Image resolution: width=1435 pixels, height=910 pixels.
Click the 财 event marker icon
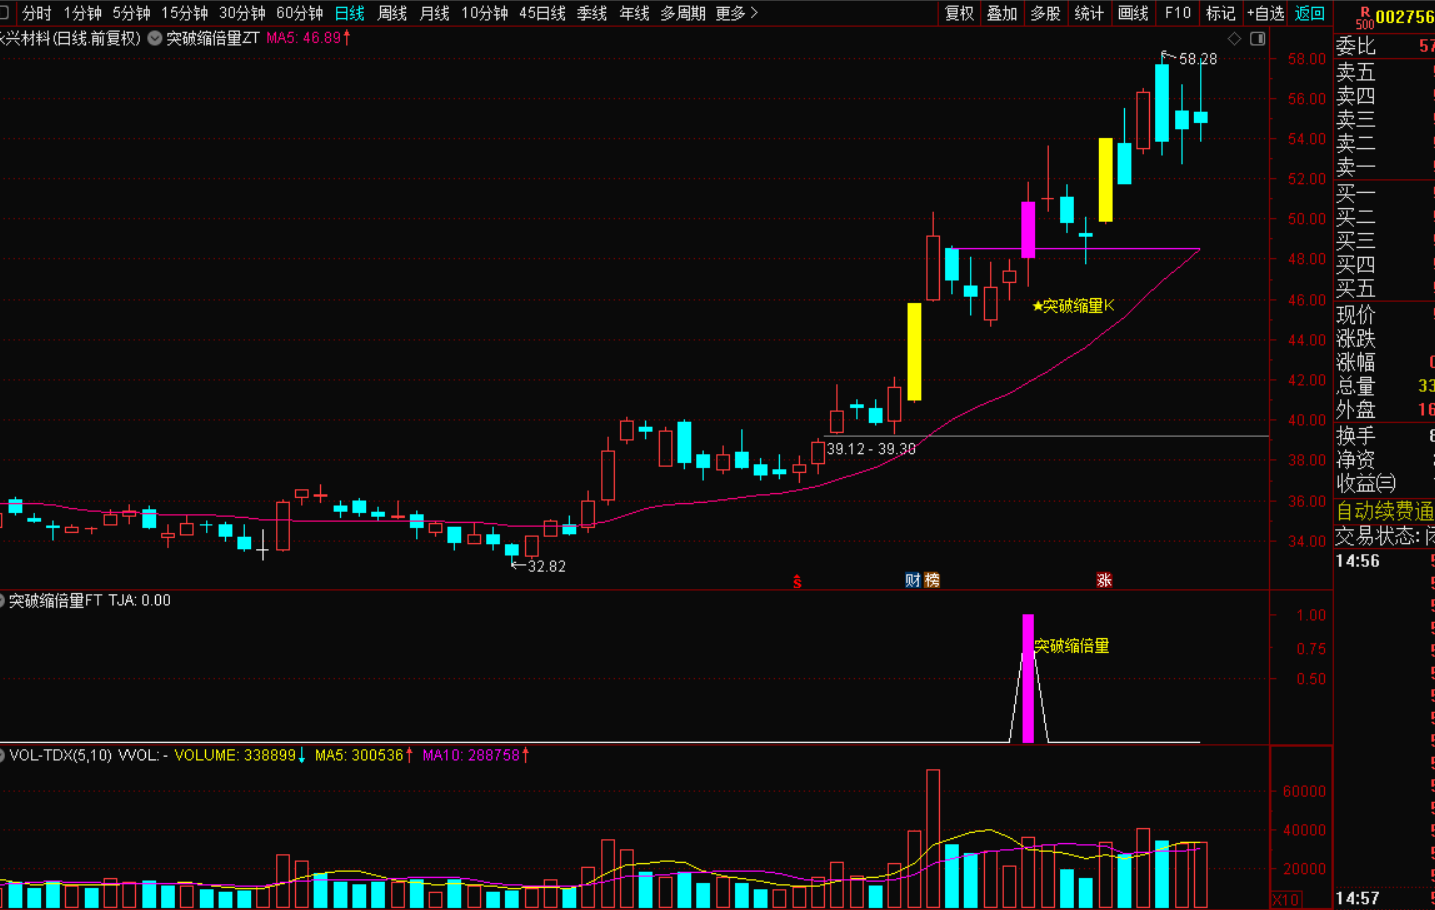(x=912, y=580)
